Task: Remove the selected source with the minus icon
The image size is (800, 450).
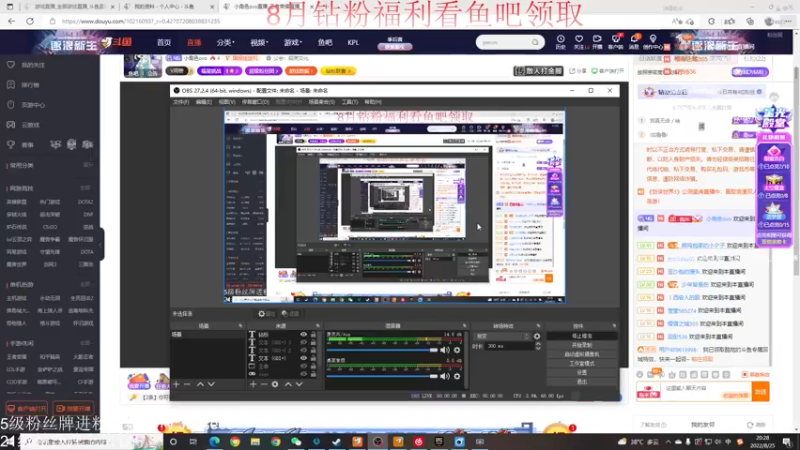Action: point(264,384)
